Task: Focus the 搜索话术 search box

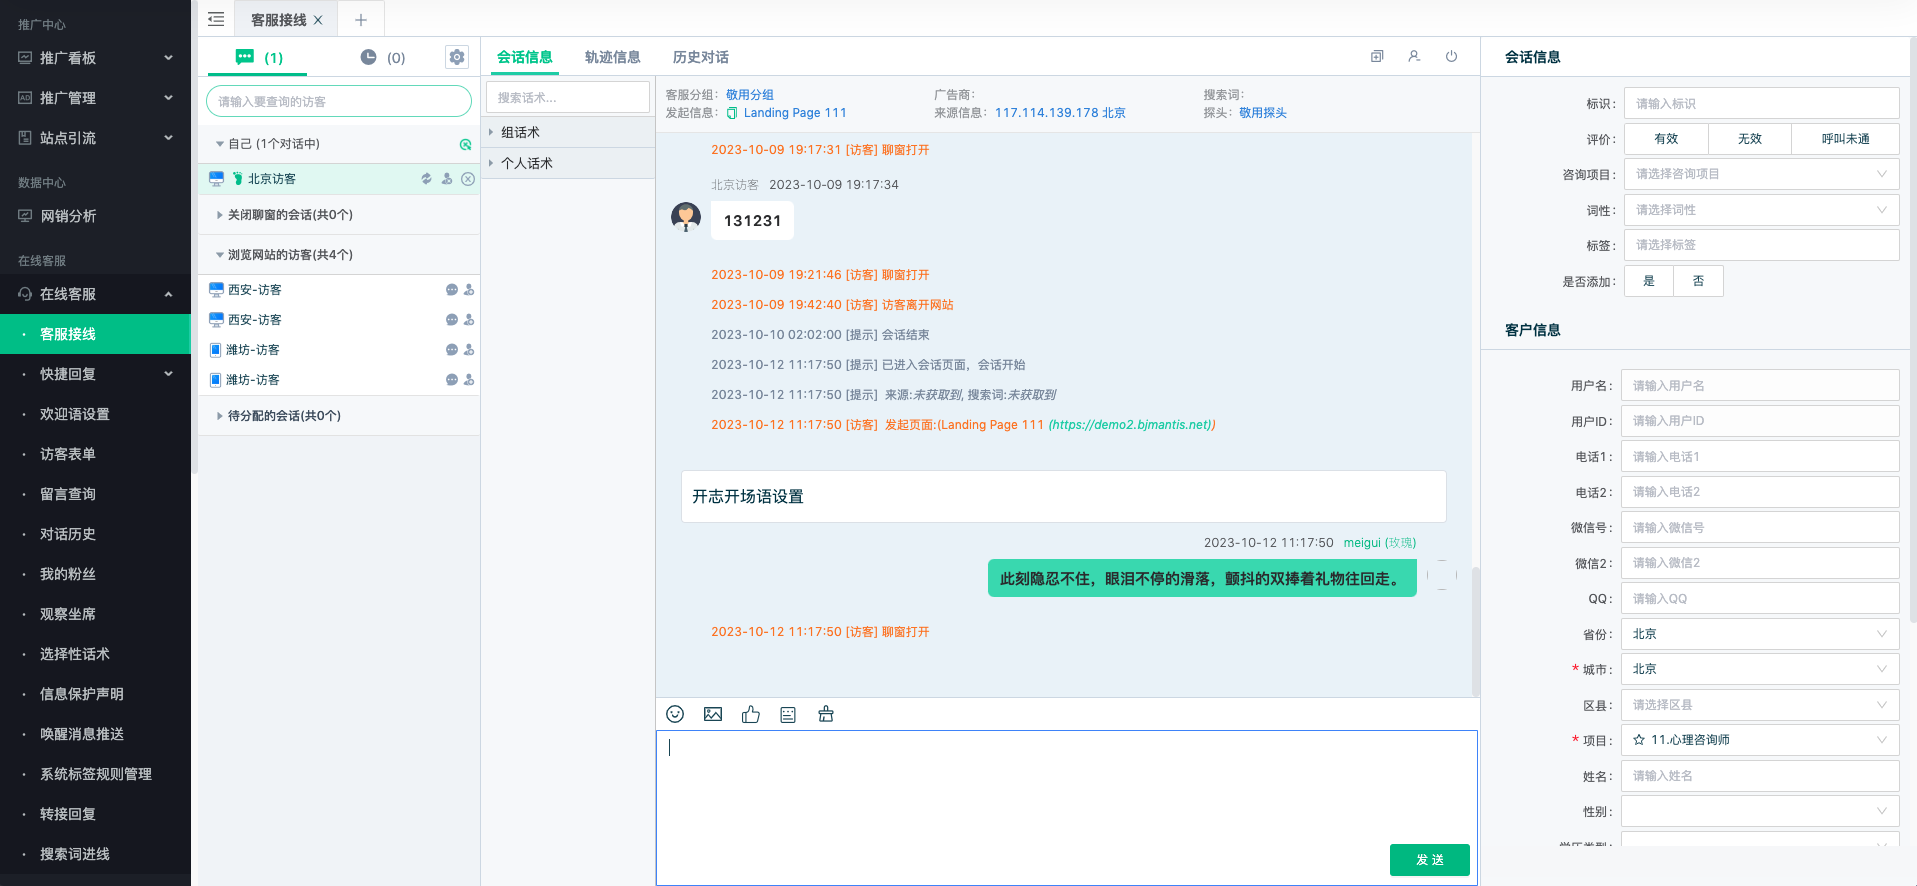Action: (x=568, y=97)
